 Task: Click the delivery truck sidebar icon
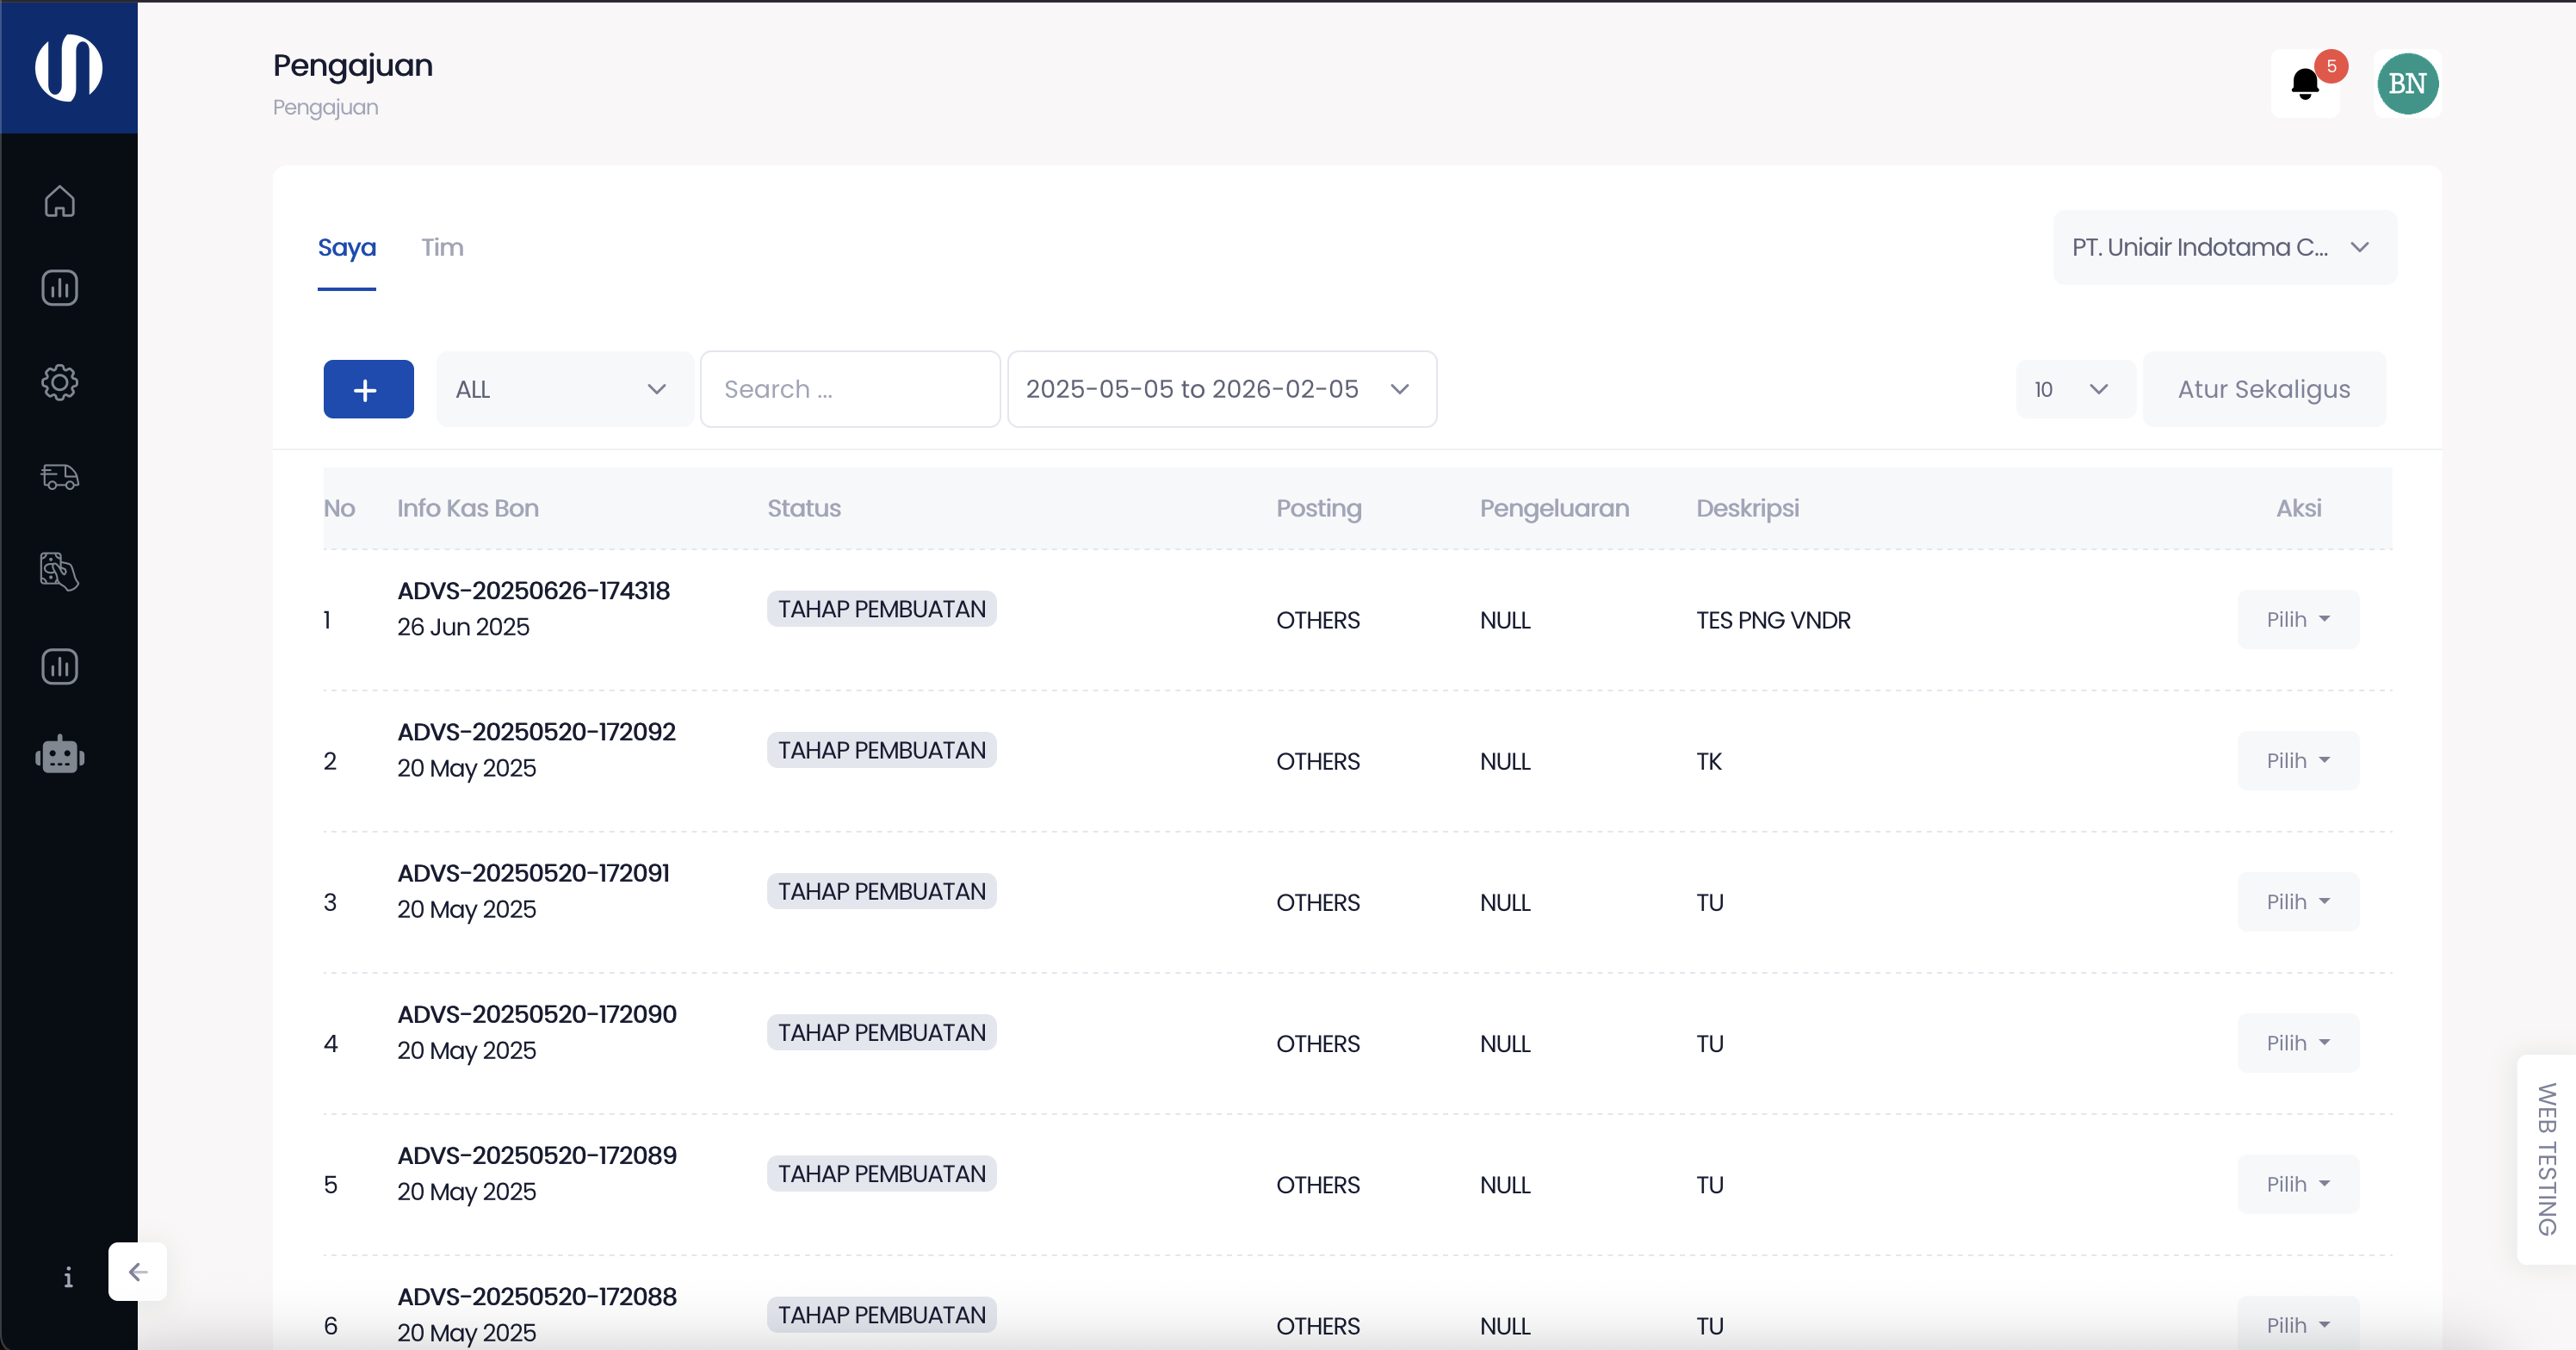[60, 477]
